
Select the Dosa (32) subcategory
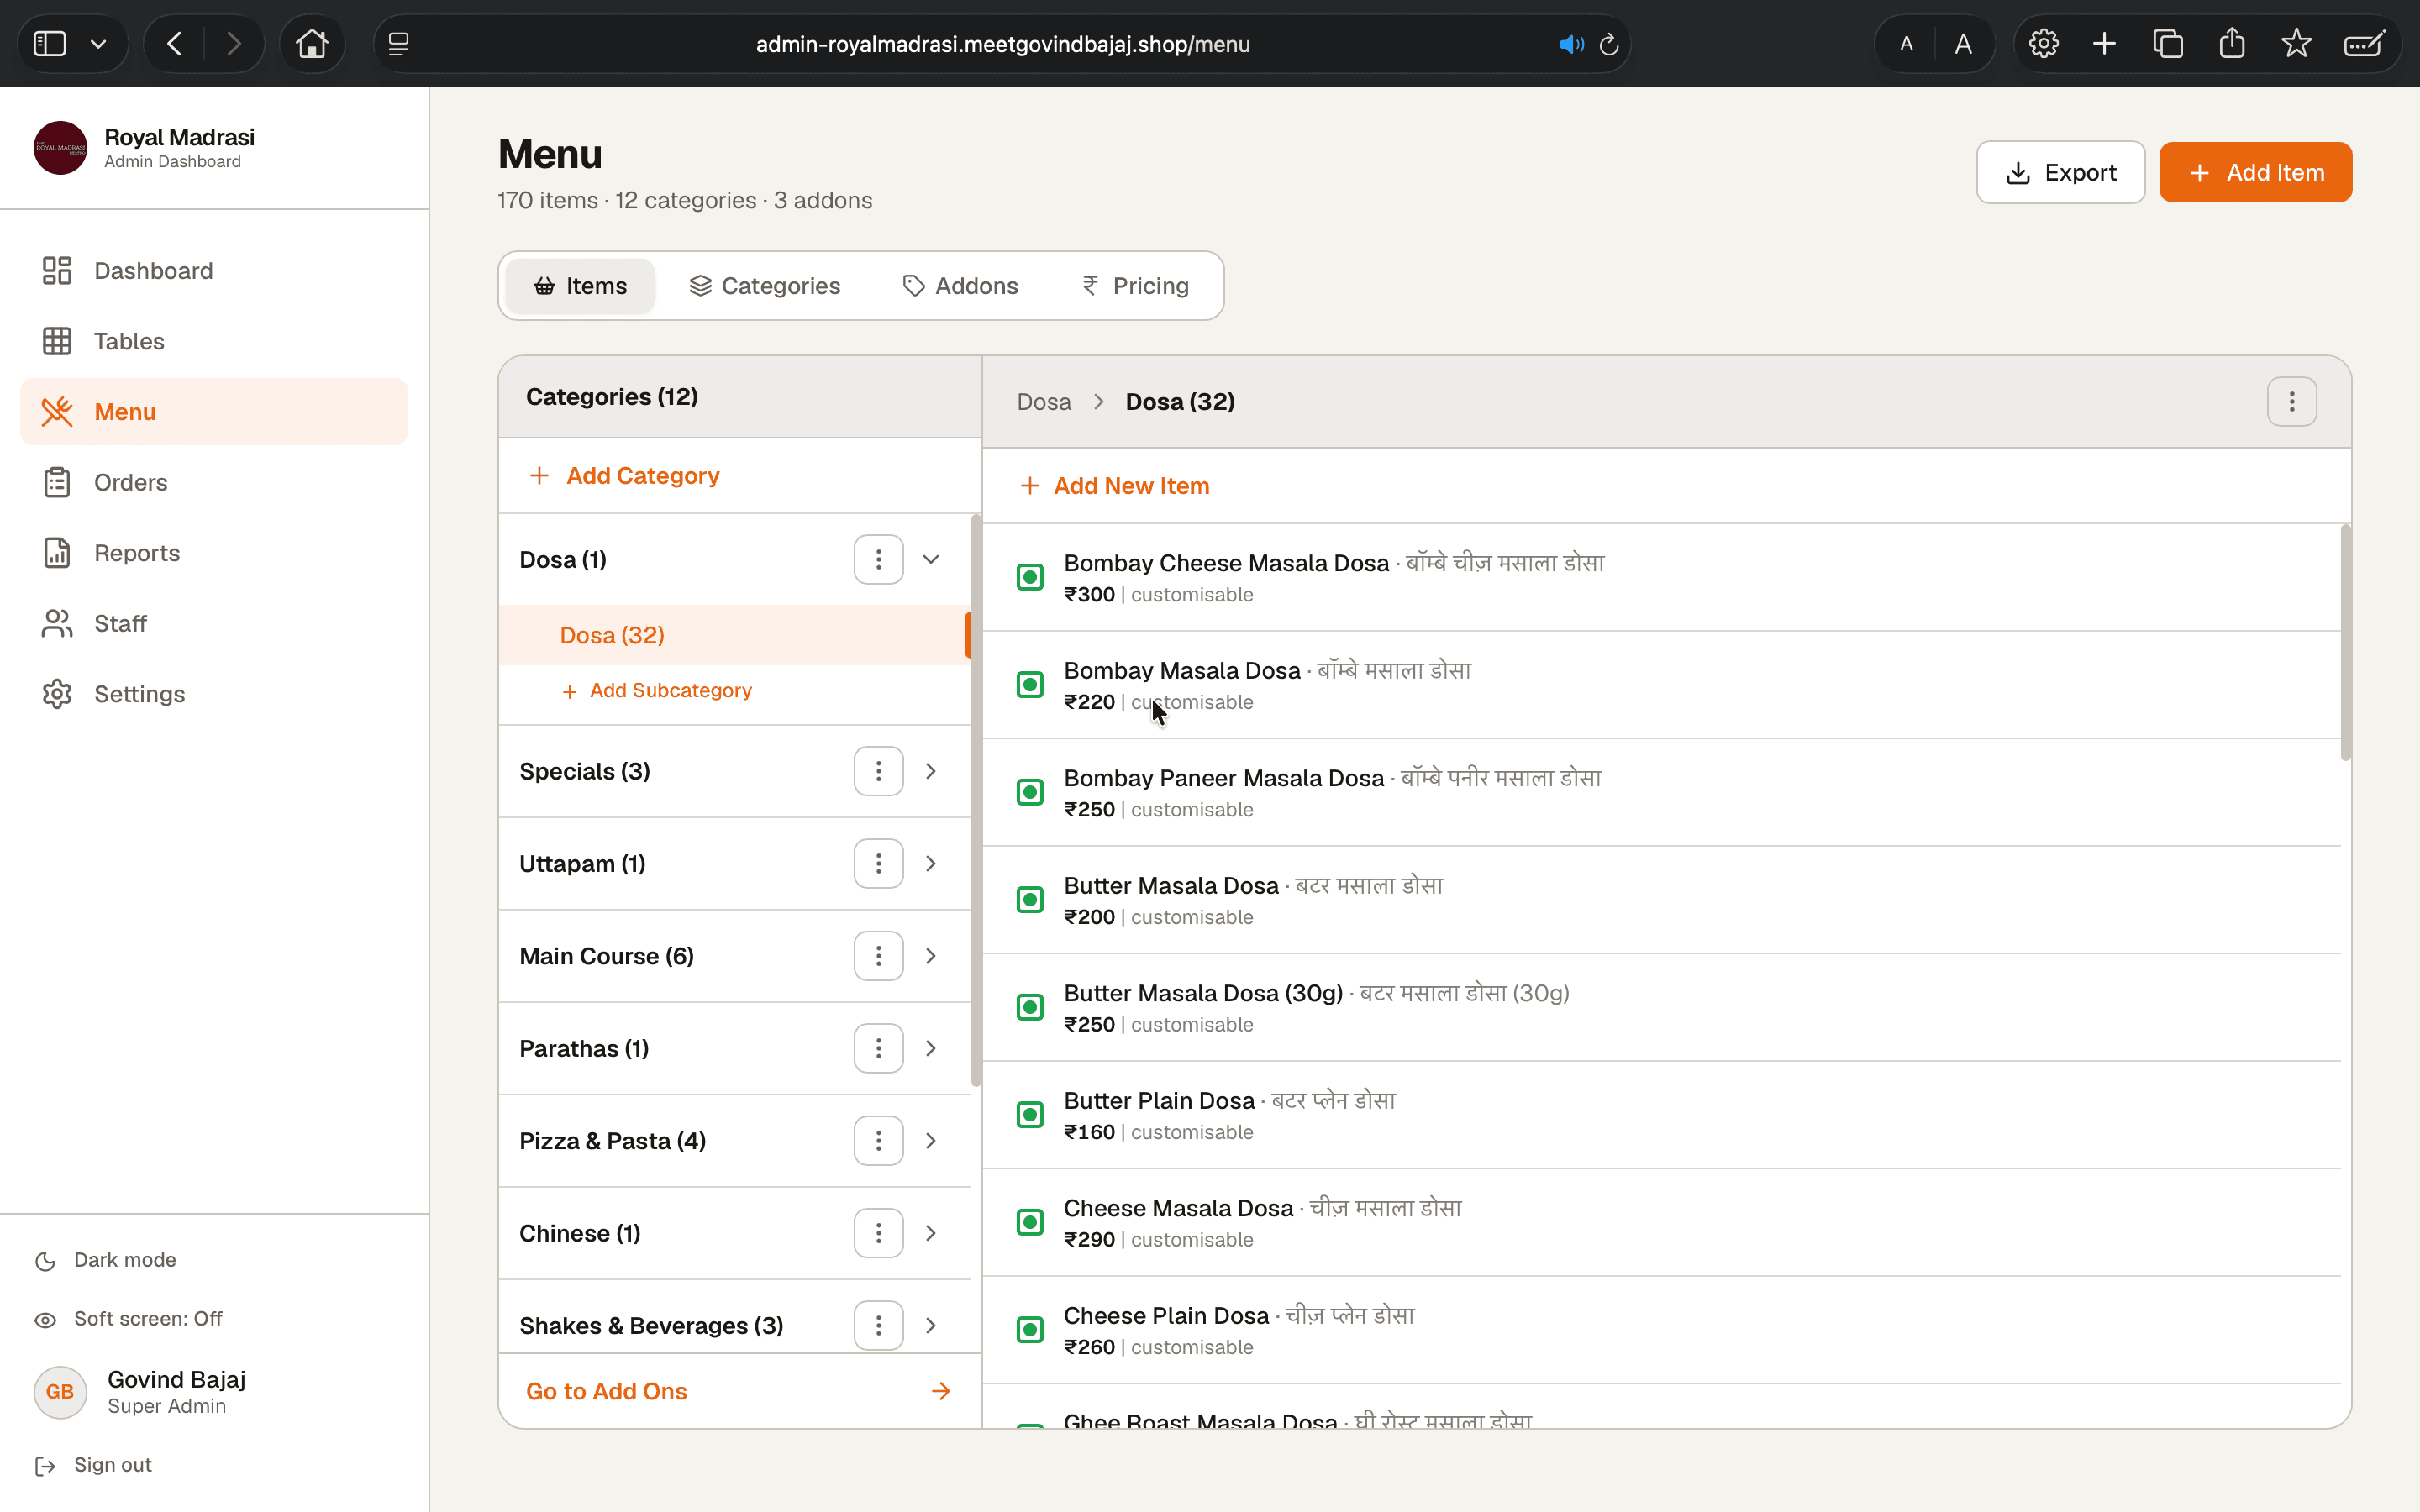734,635
